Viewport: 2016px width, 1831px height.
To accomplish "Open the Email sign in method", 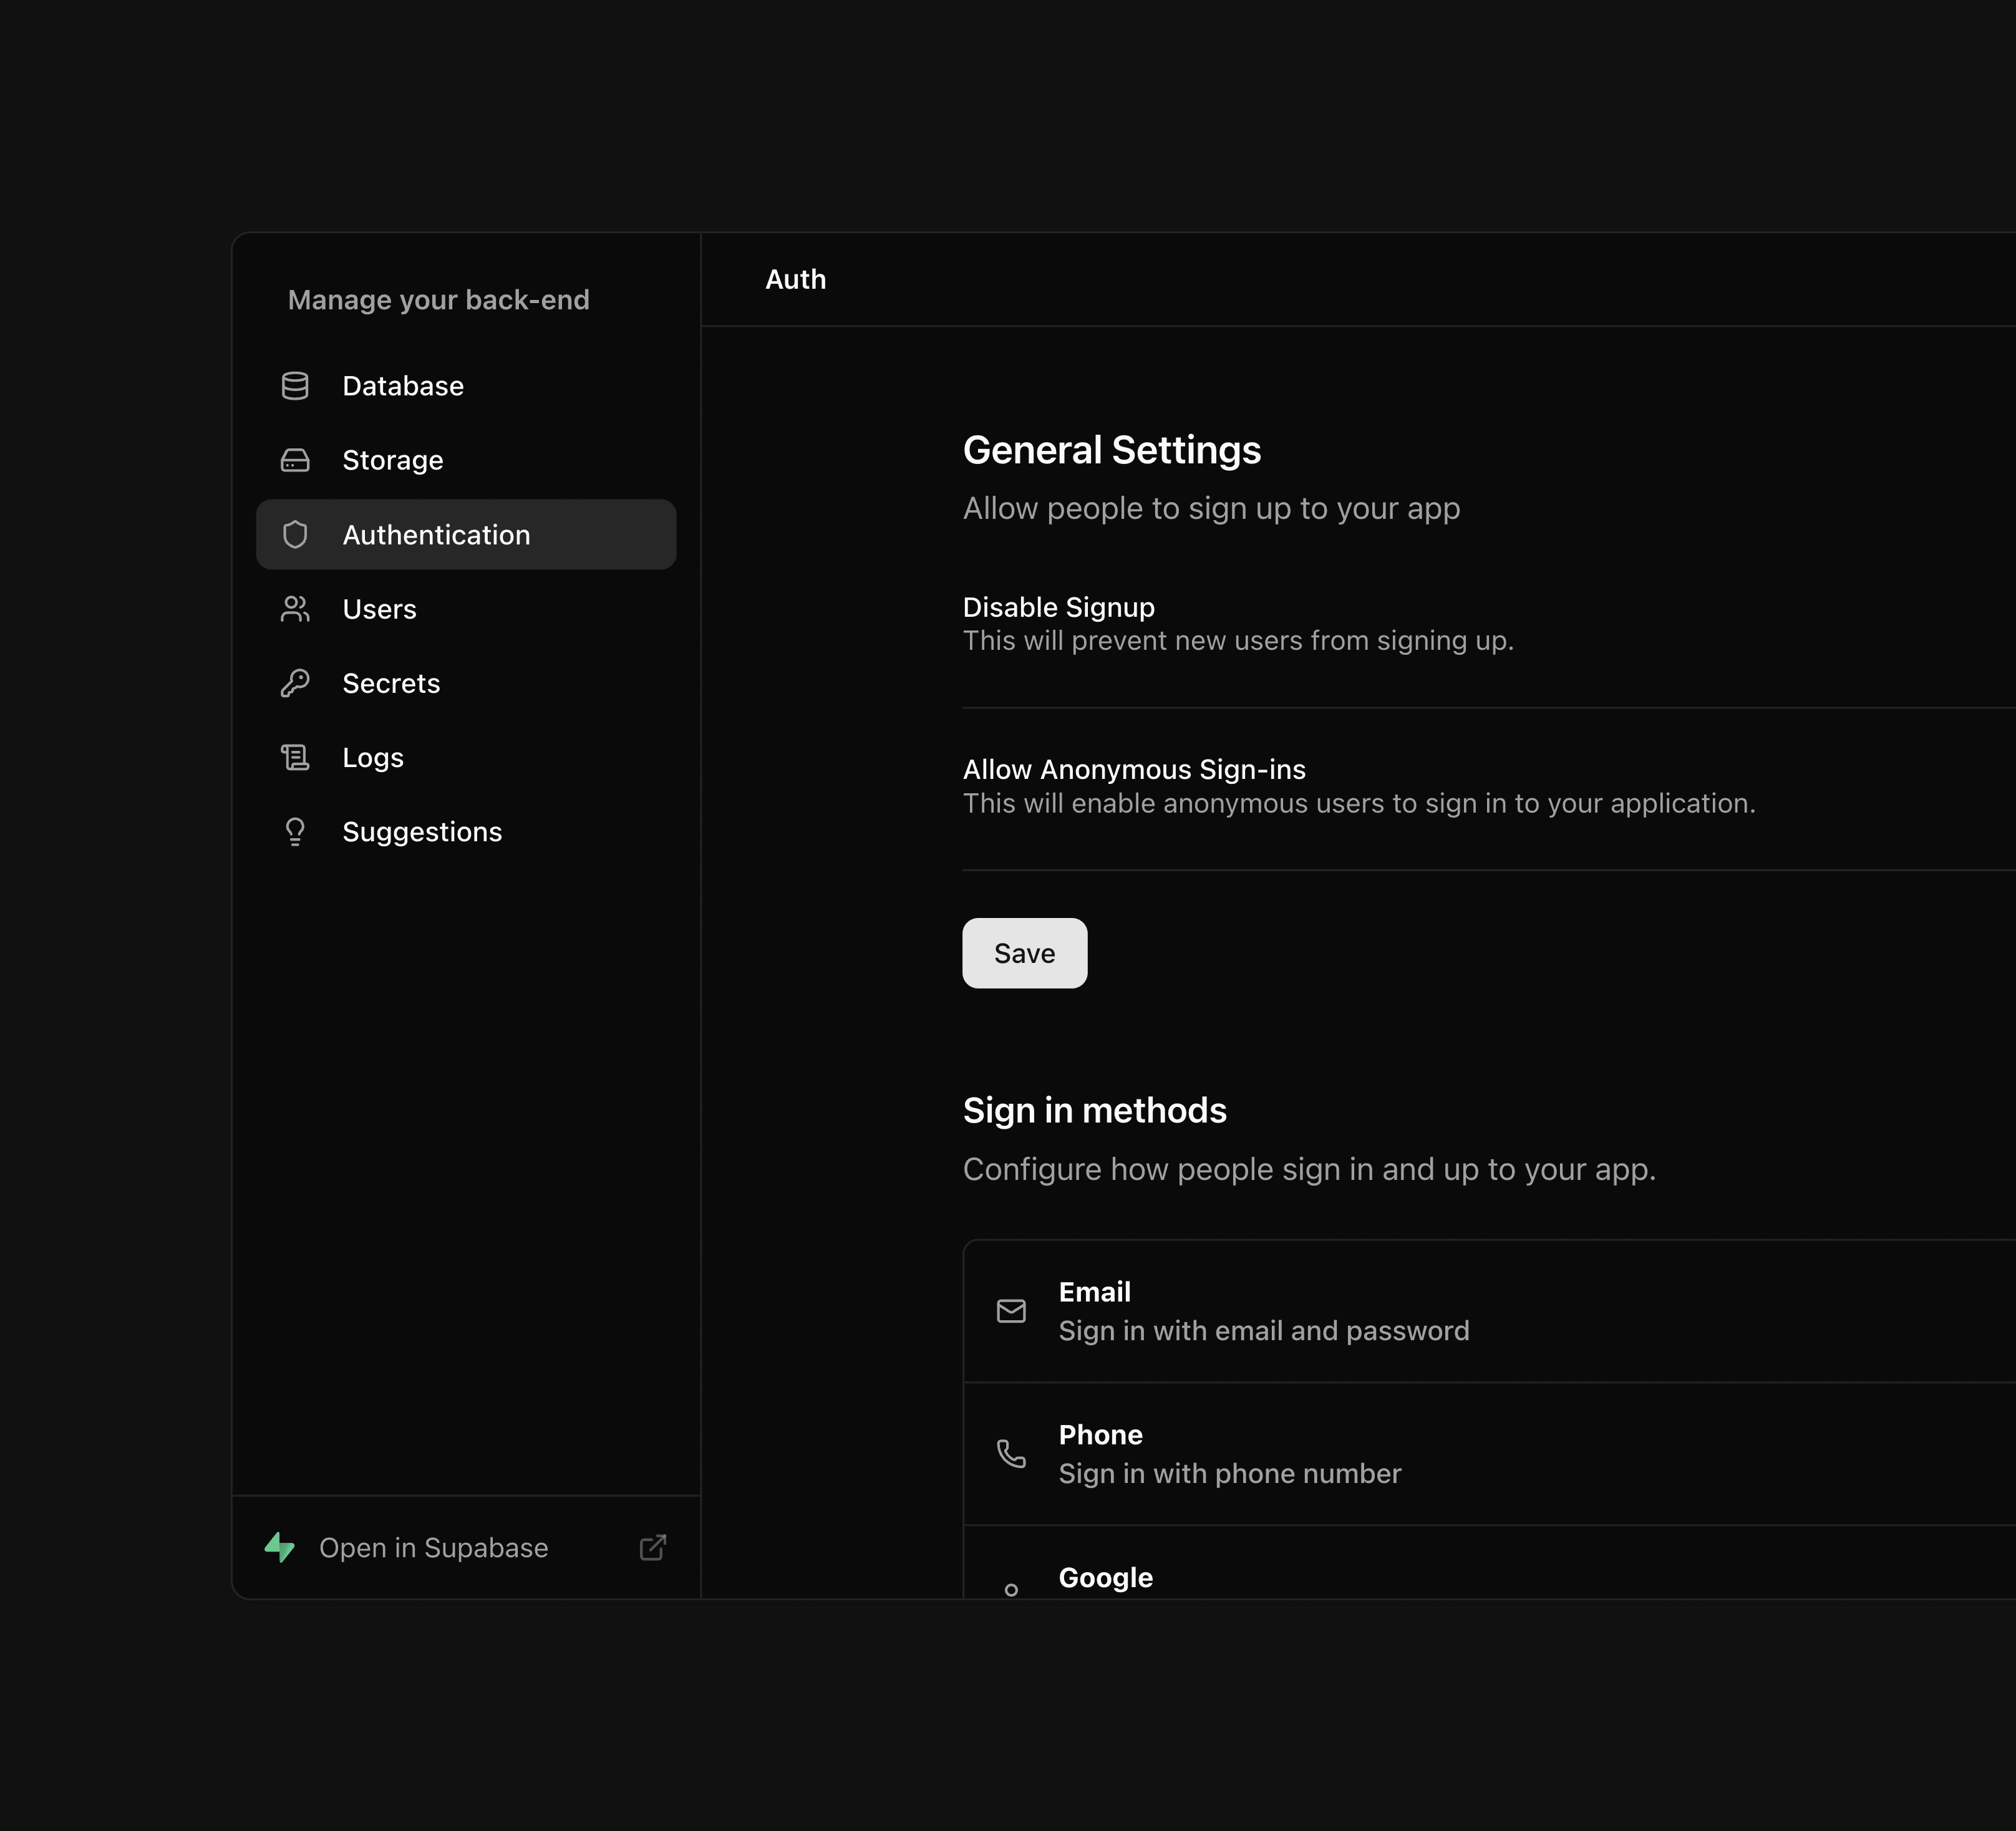I will pyautogui.click(x=1489, y=1311).
